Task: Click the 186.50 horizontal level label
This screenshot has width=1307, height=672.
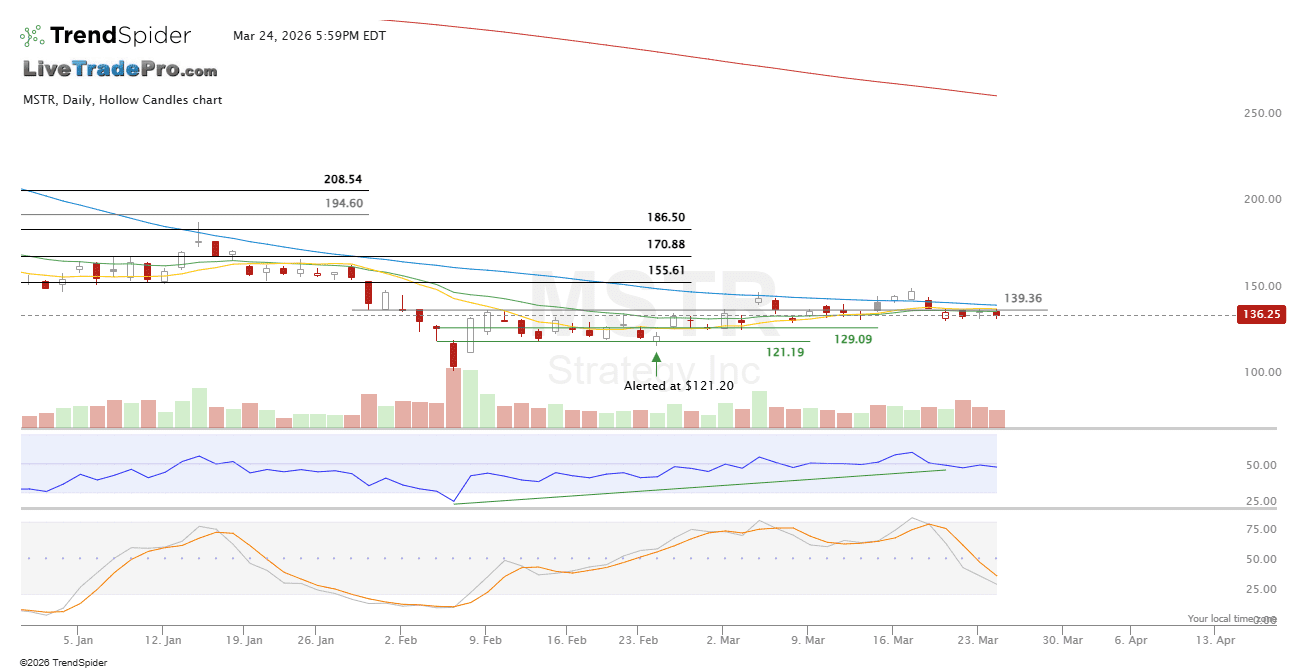Action: click(x=666, y=217)
